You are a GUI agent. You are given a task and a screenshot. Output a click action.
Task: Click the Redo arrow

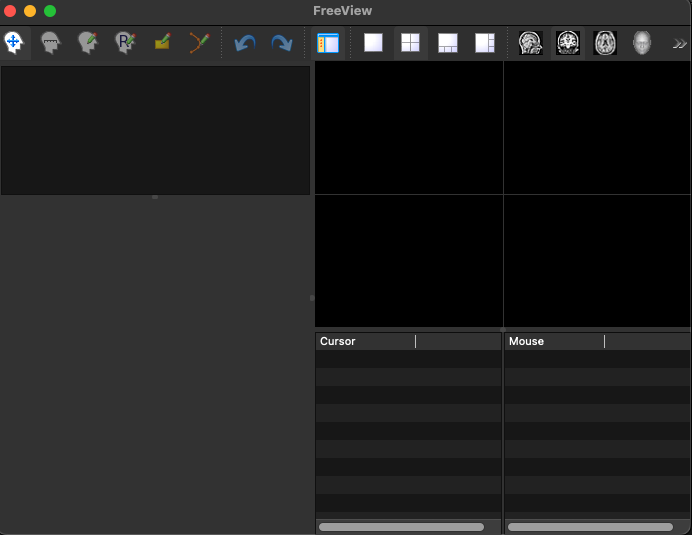pos(282,43)
